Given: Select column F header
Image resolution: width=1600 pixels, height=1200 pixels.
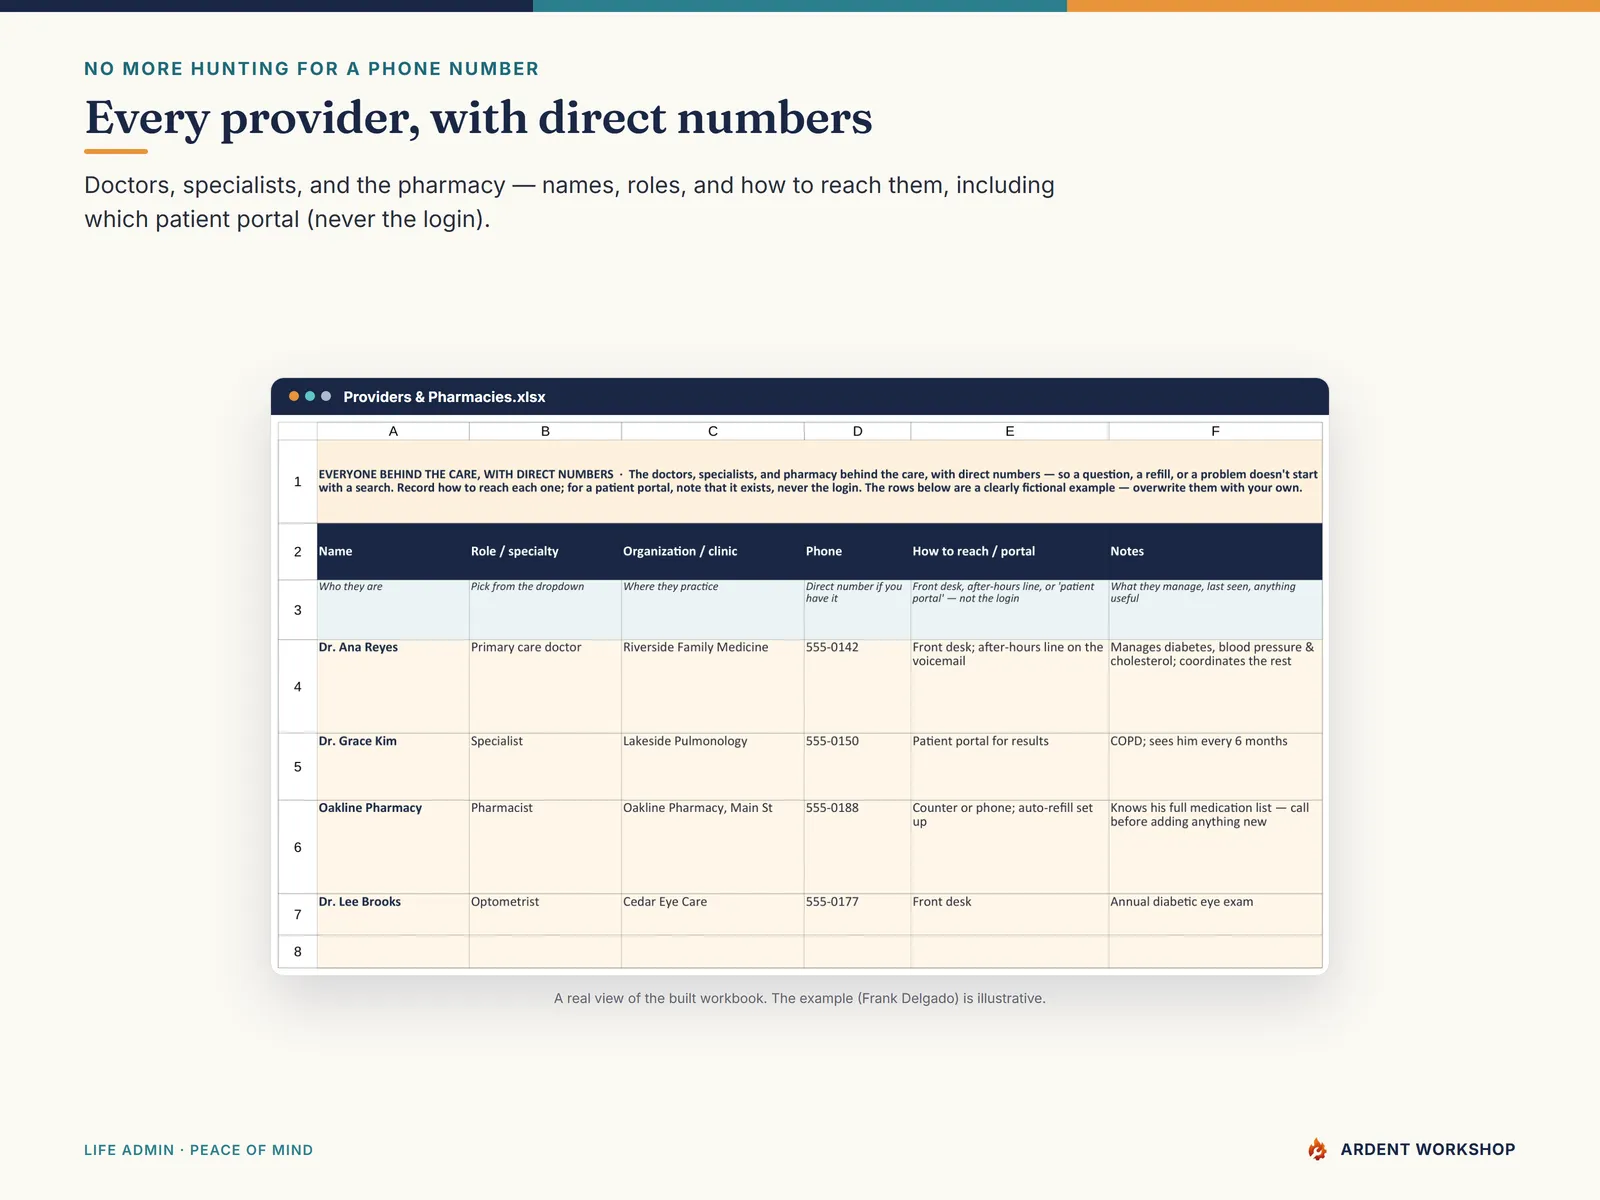Looking at the screenshot, I should [x=1215, y=431].
